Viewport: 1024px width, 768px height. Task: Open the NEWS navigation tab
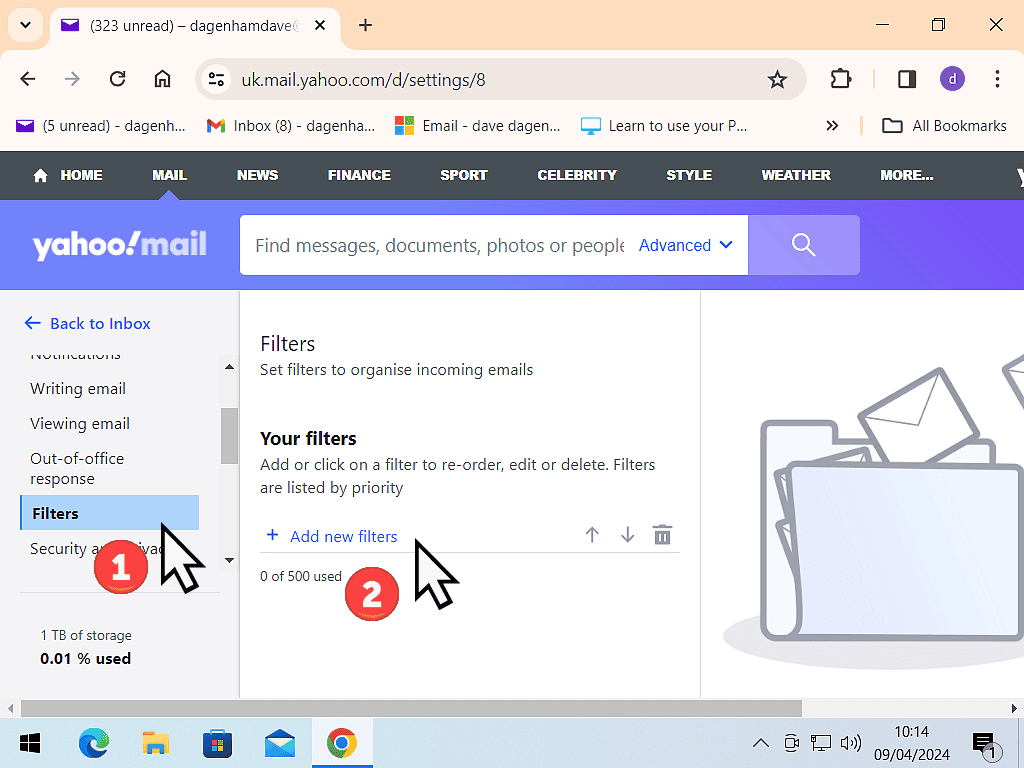257,175
